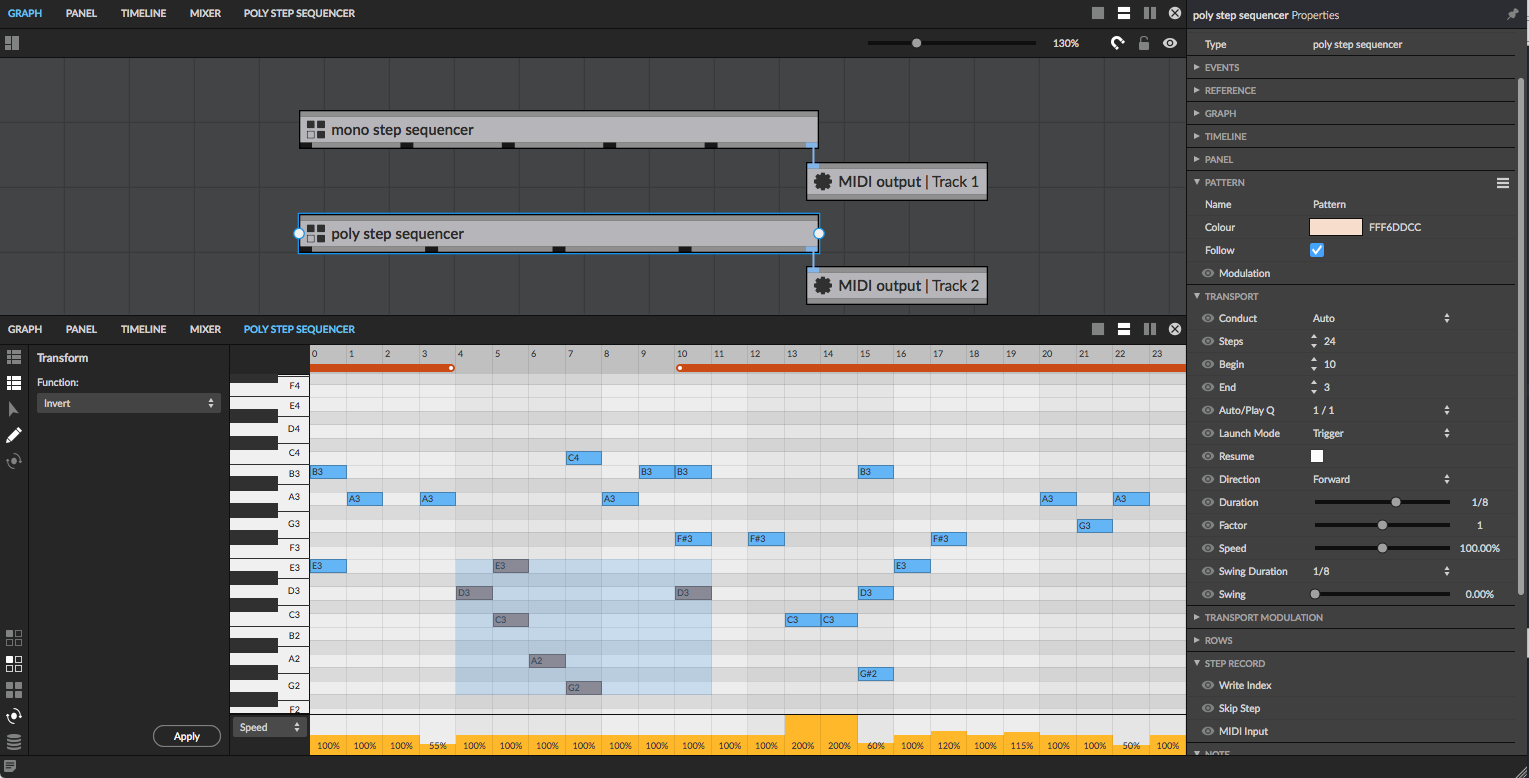Toggle the eye icon beside MIDI Input
This screenshot has height=778, width=1529.
pos(1208,731)
